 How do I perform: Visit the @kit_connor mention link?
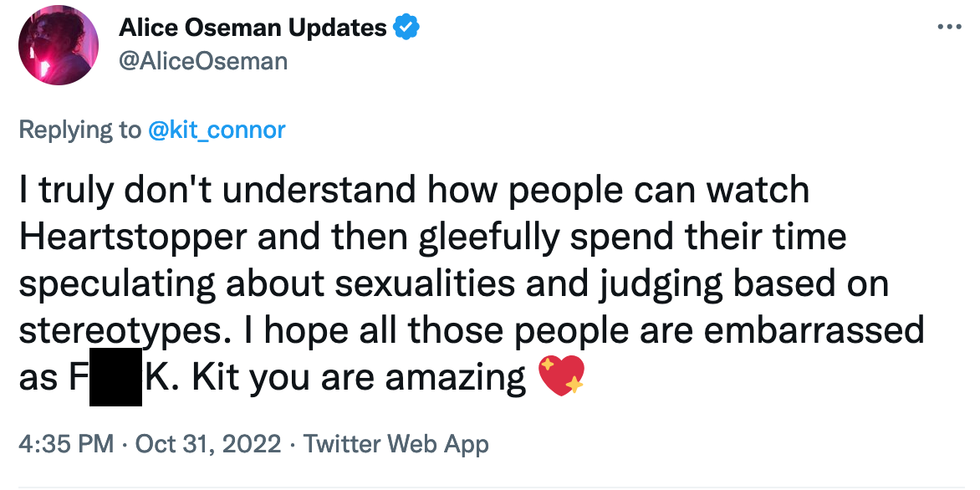click(x=218, y=129)
